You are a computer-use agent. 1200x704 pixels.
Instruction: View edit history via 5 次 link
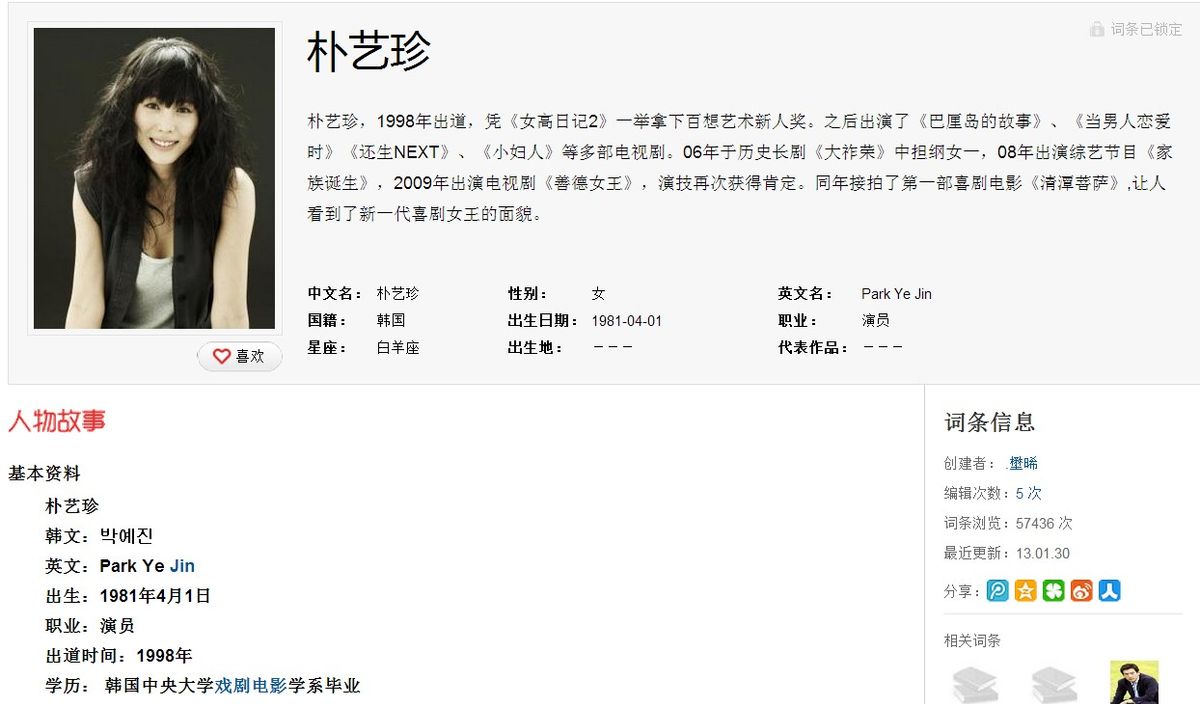coord(1028,493)
